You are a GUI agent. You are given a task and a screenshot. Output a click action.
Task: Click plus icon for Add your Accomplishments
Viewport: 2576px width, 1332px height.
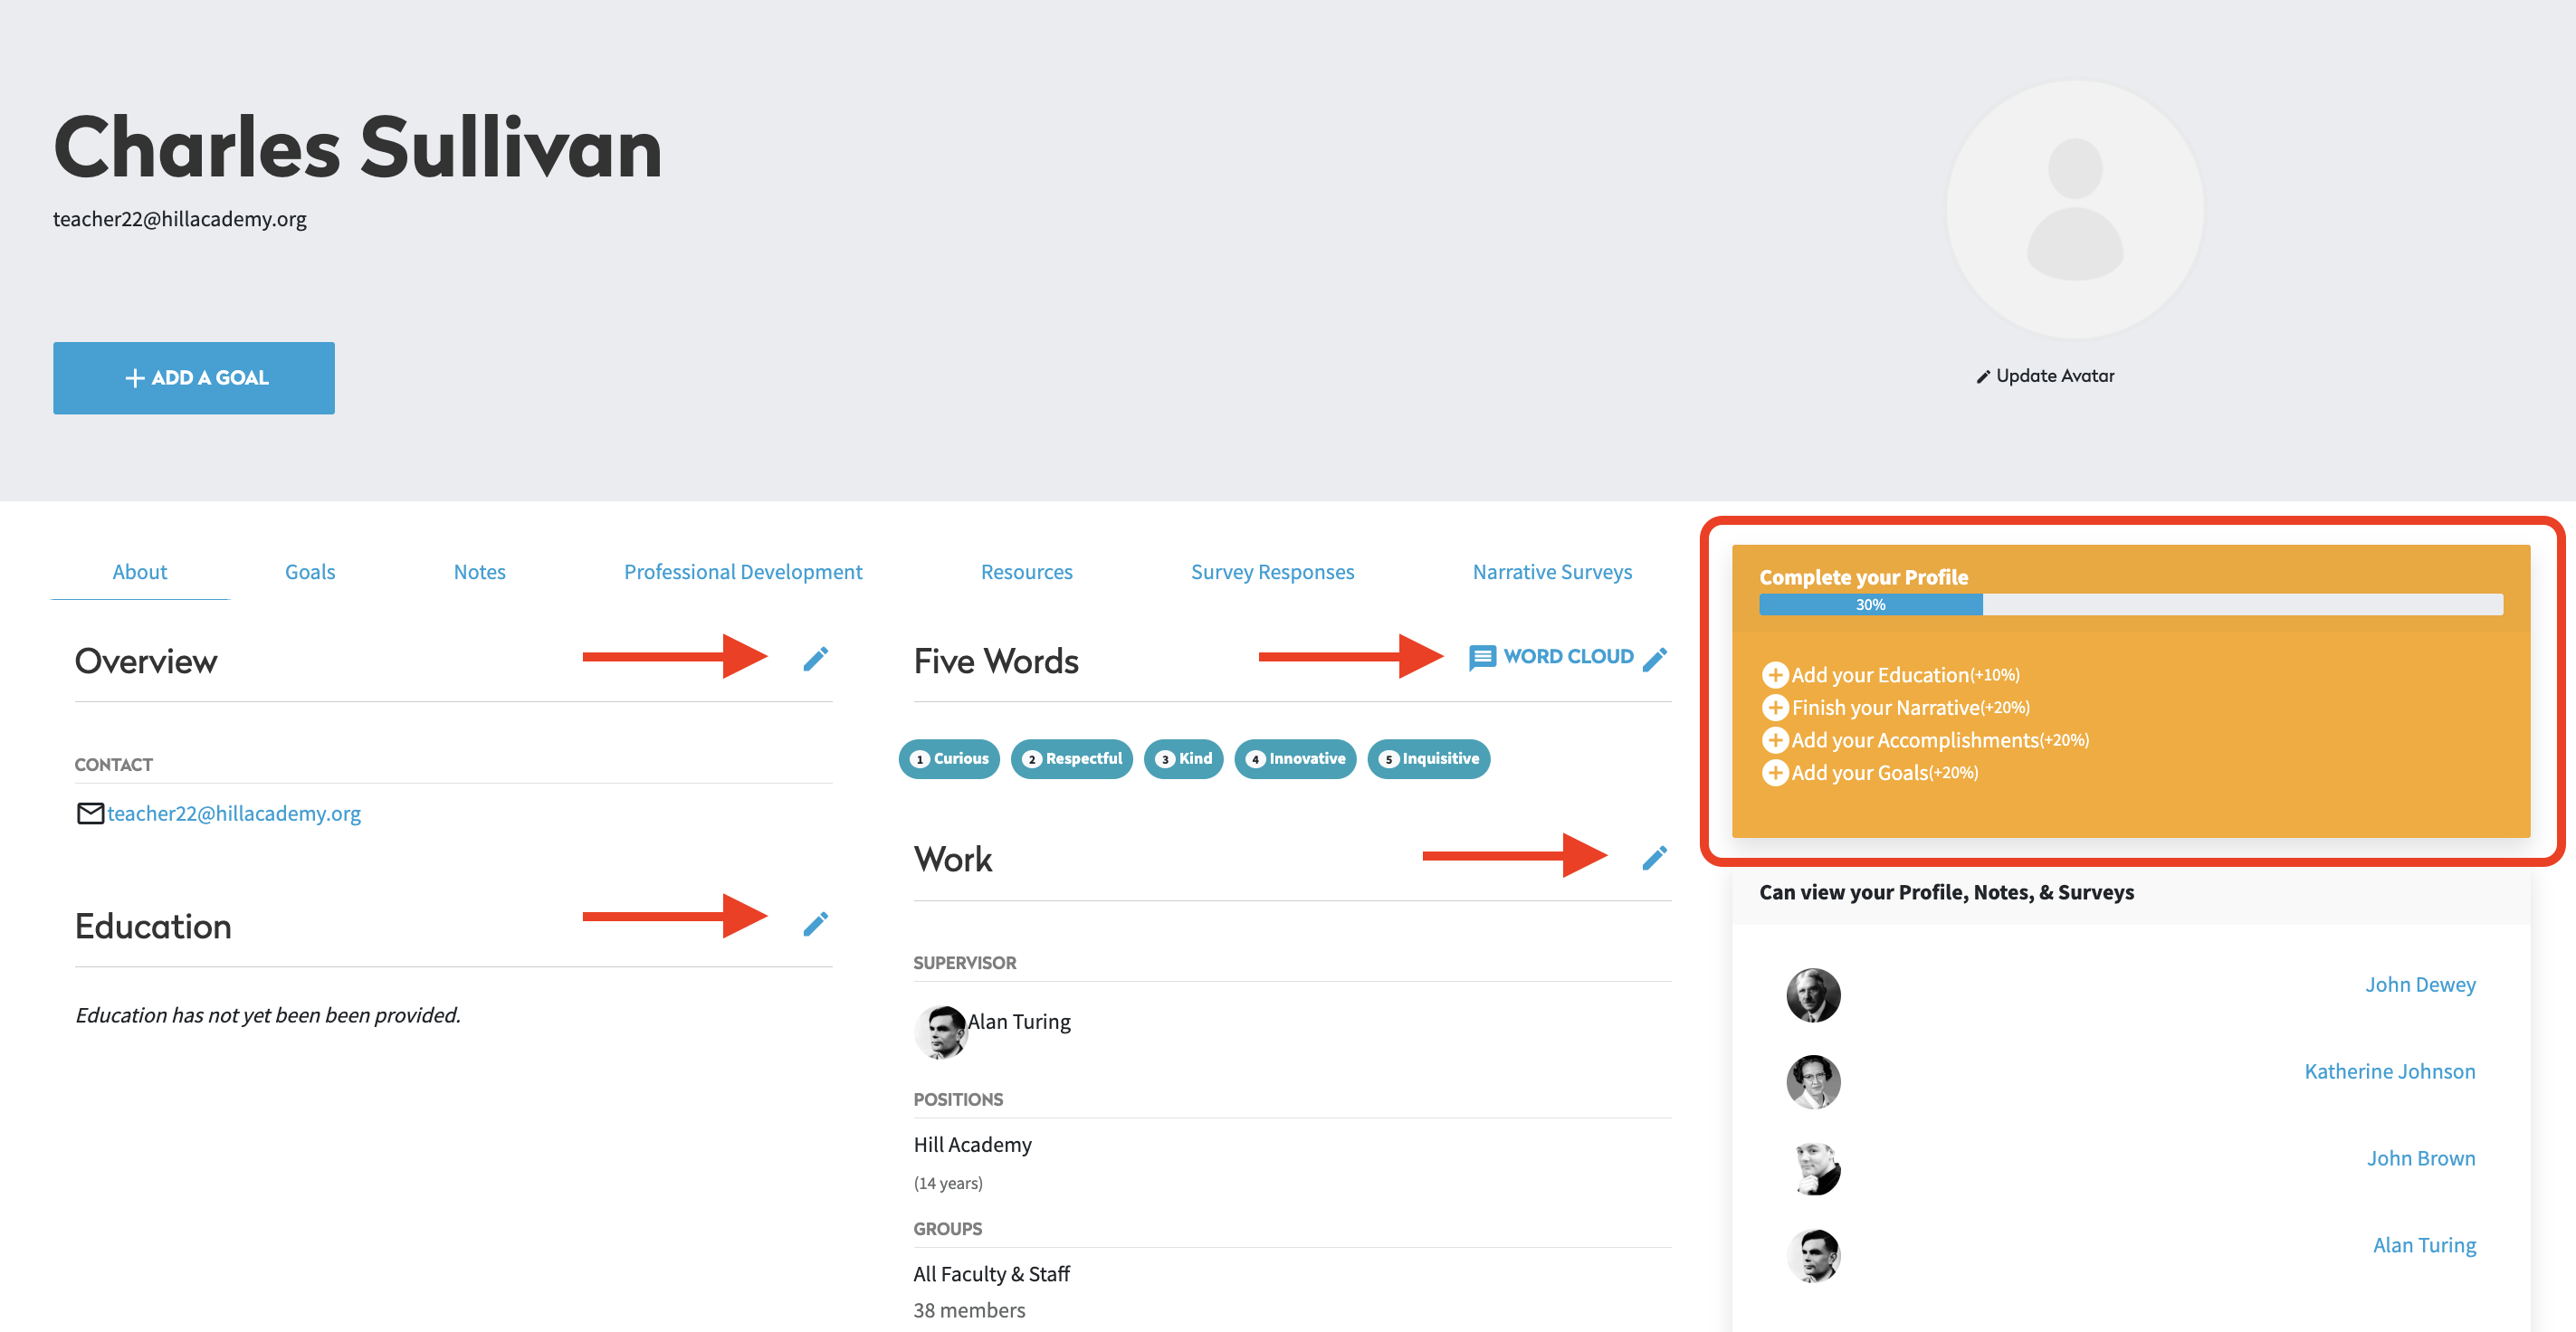point(1774,740)
